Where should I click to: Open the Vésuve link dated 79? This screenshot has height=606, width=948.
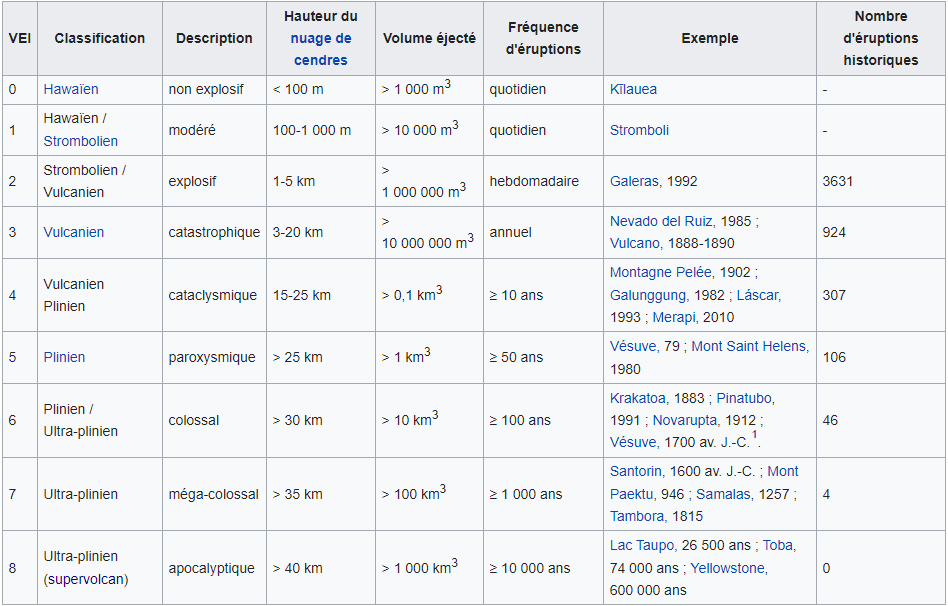[x=634, y=347]
